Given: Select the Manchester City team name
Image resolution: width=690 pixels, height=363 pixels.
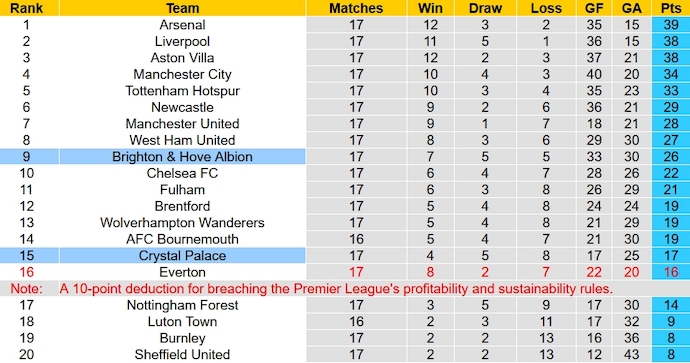Looking at the screenshot, I should (182, 74).
